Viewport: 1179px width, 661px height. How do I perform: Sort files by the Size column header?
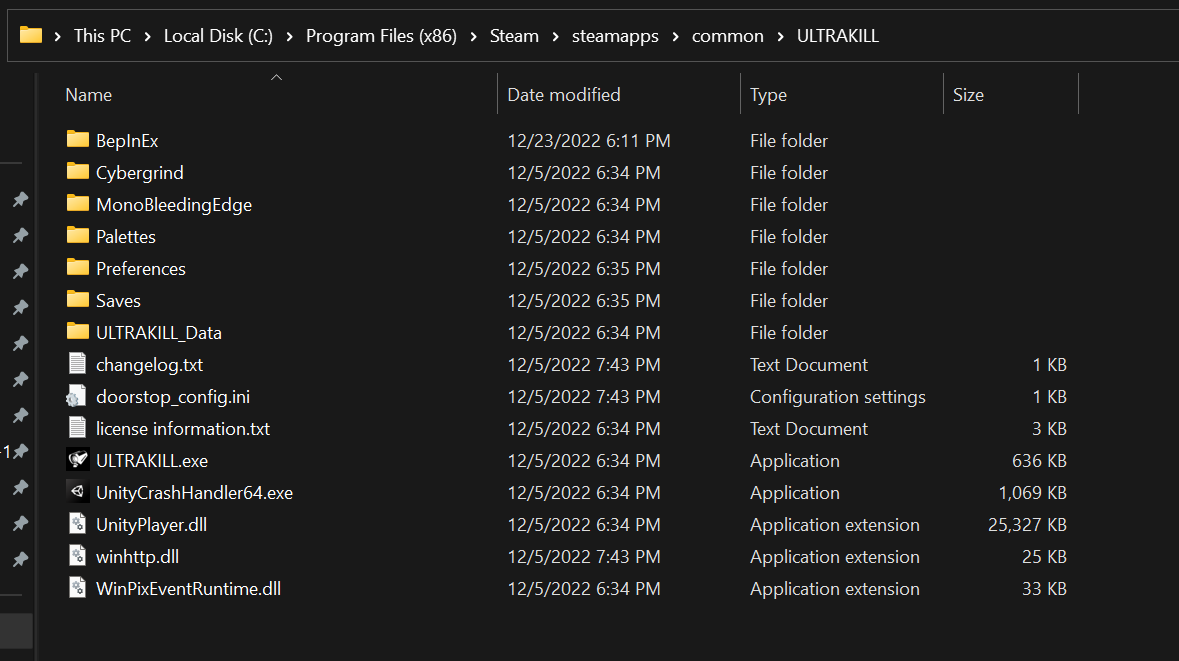coord(967,93)
